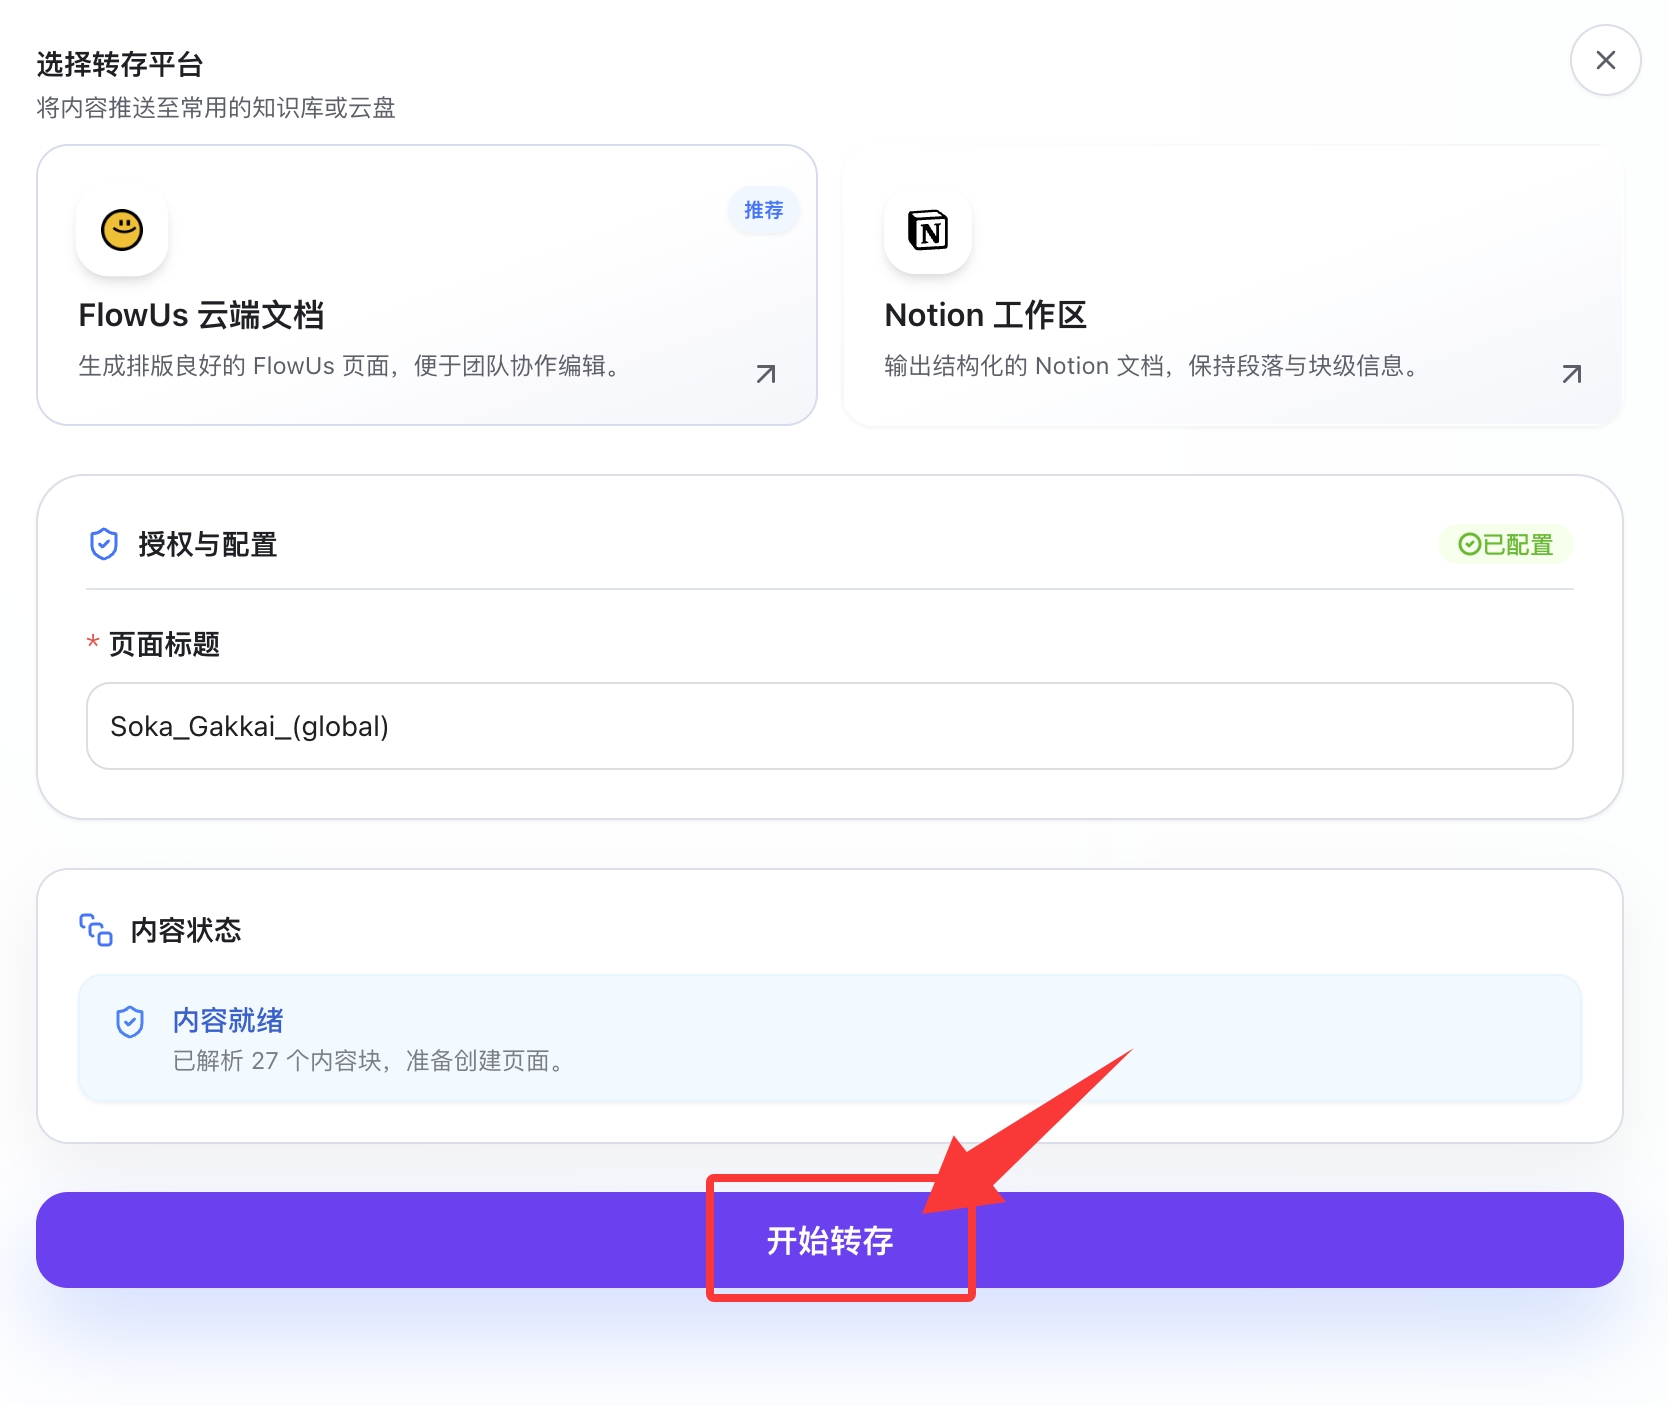Click the 开始转存 transfer button

[830, 1241]
